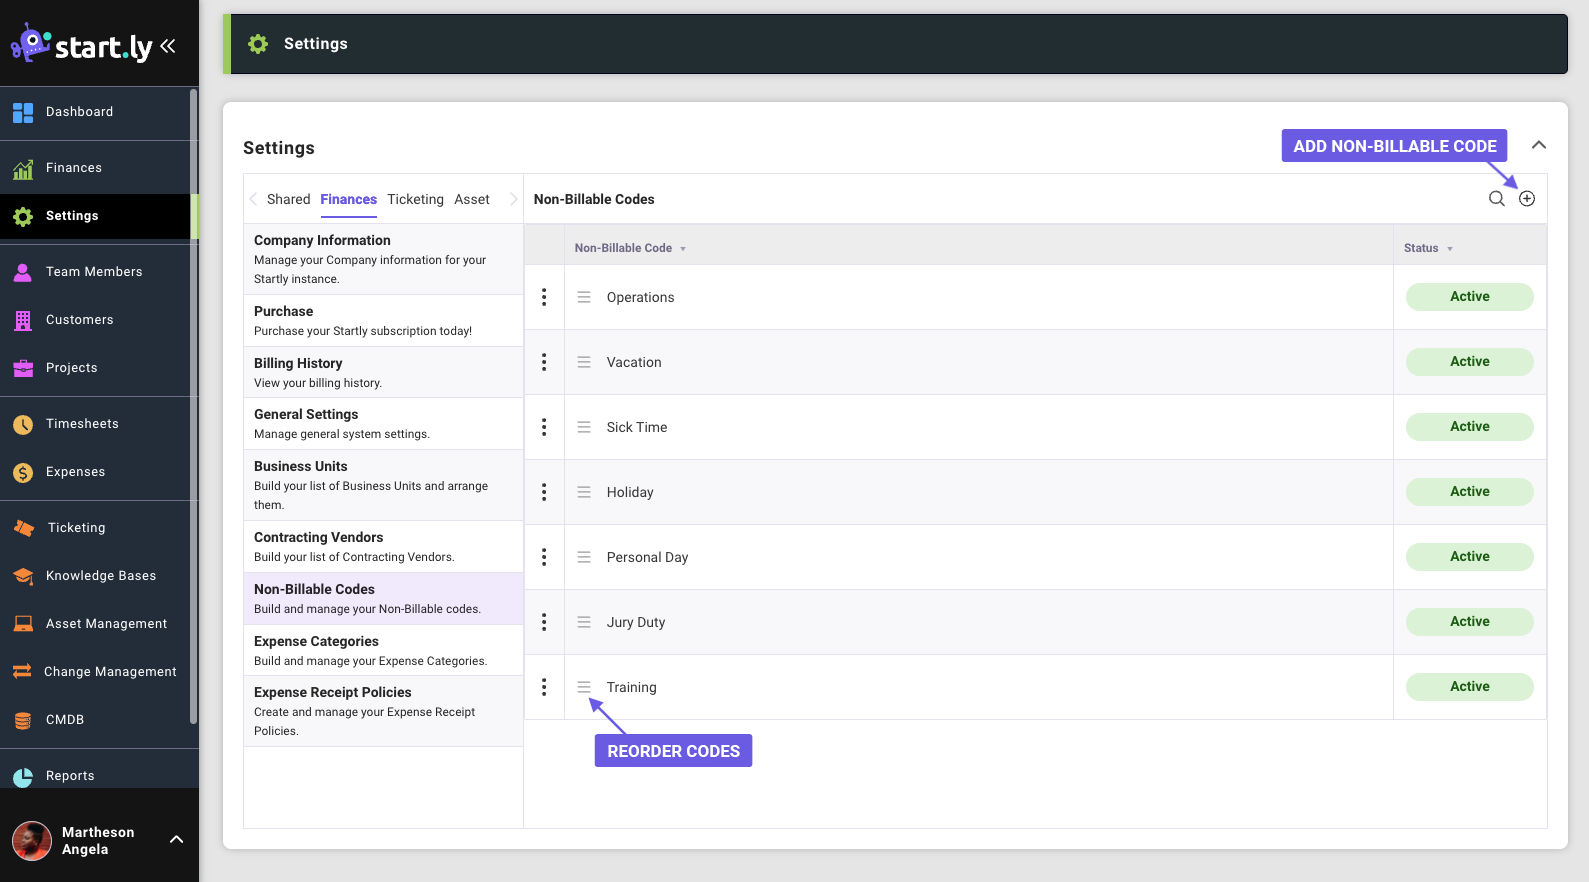Click drag handle icon beside Training
The height and width of the screenshot is (882, 1589).
584,687
